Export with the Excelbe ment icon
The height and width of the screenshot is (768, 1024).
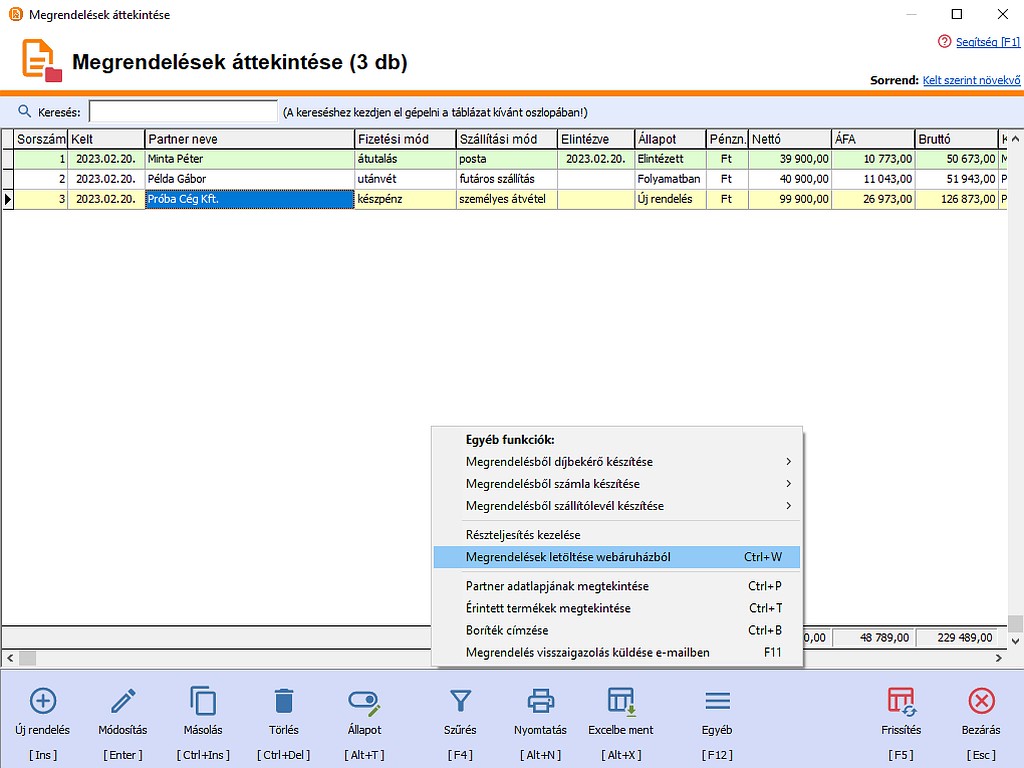click(621, 701)
